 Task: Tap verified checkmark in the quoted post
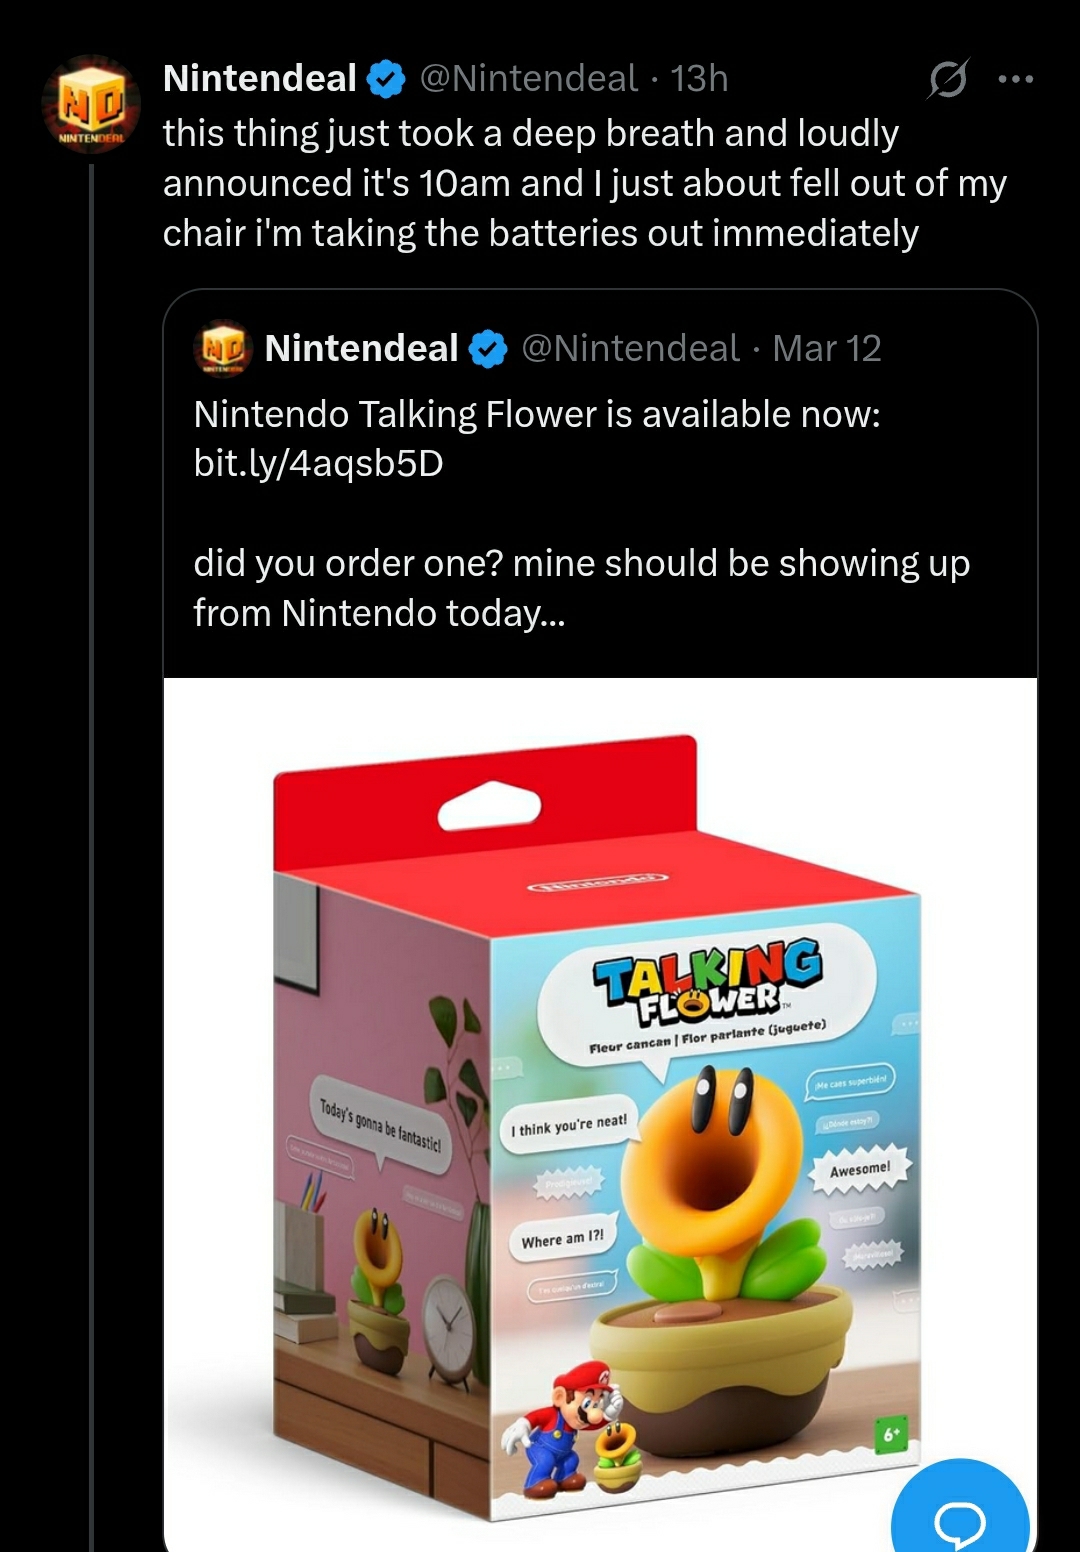489,349
